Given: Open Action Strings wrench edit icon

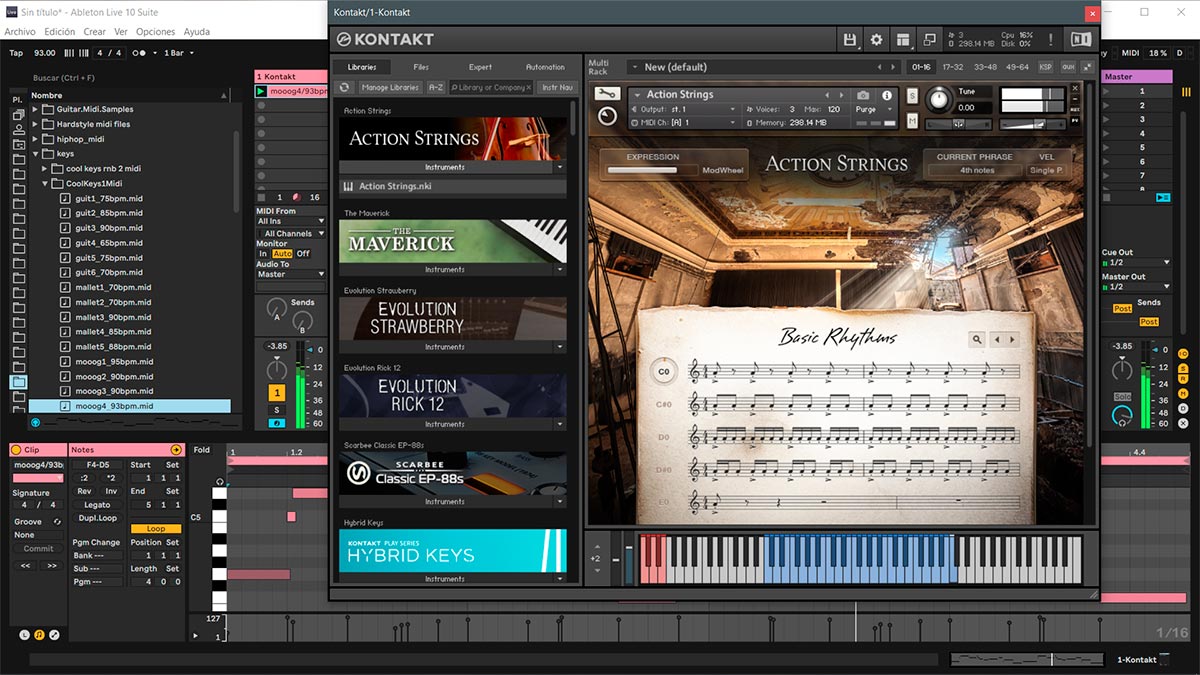Looking at the screenshot, I should pos(607,93).
